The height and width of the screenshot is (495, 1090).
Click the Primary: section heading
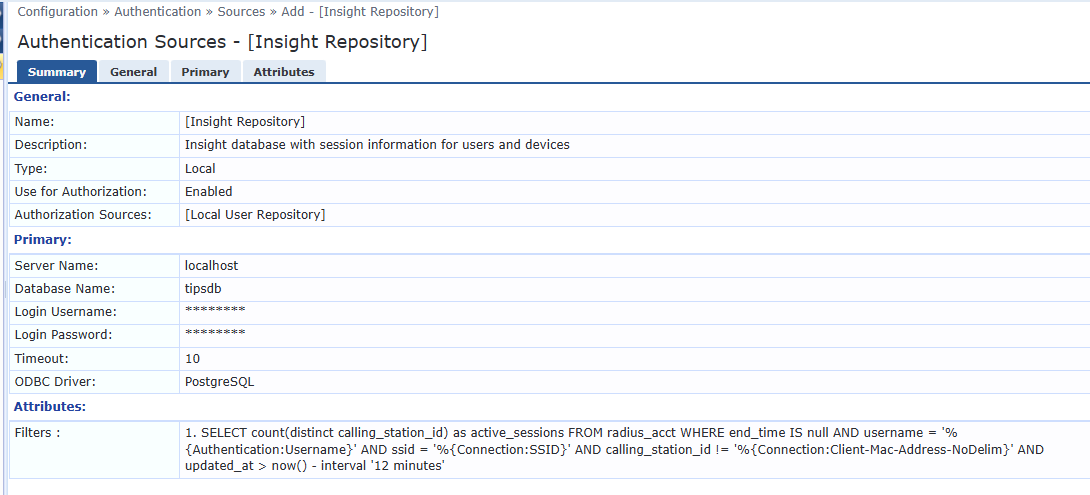click(43, 240)
